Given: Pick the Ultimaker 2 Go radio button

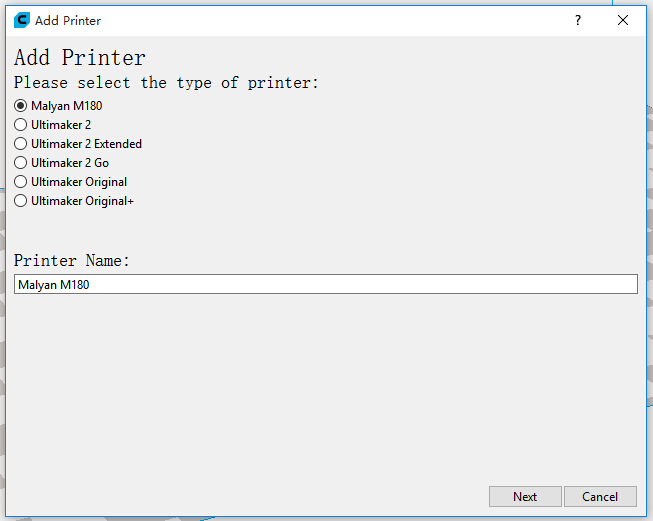Looking at the screenshot, I should 21,163.
